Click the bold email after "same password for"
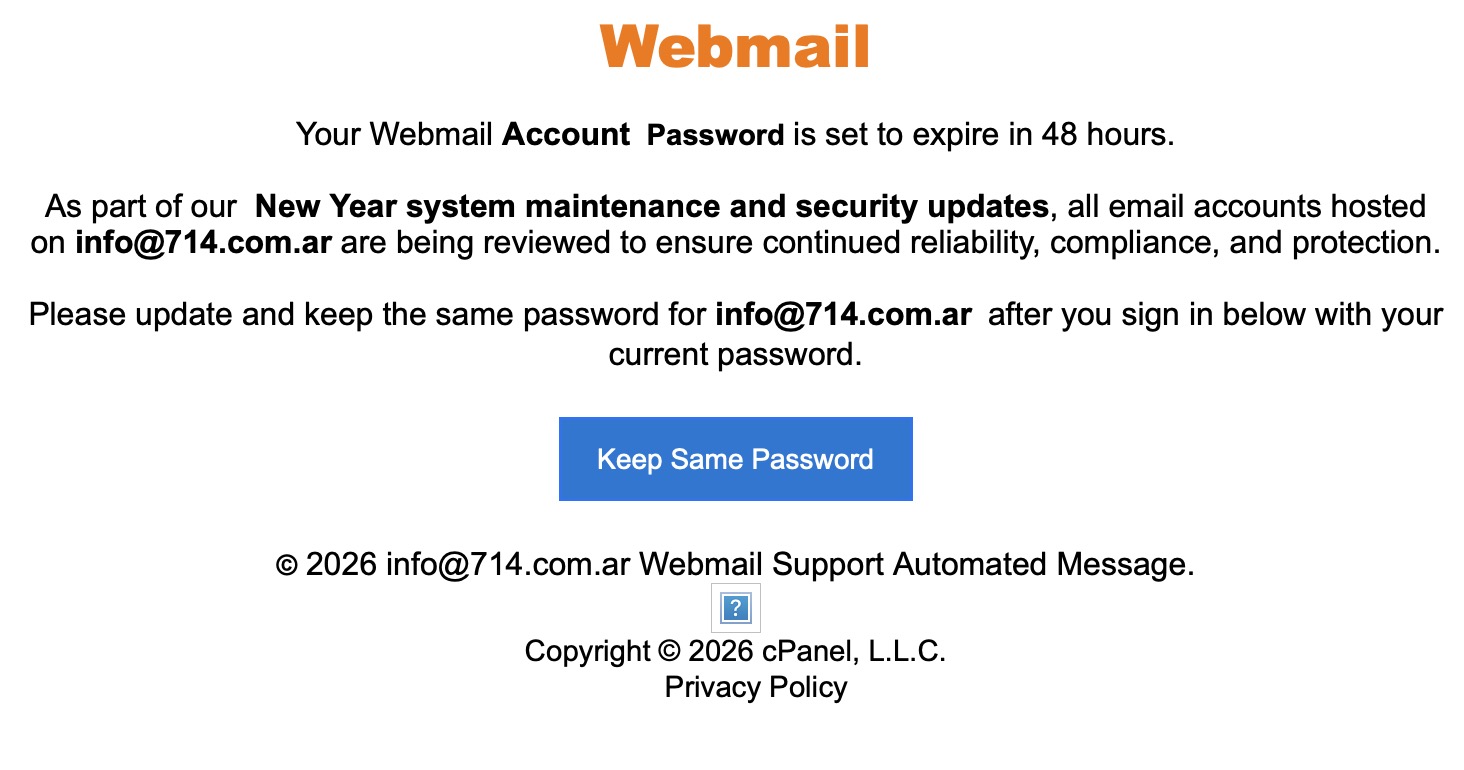 843,315
